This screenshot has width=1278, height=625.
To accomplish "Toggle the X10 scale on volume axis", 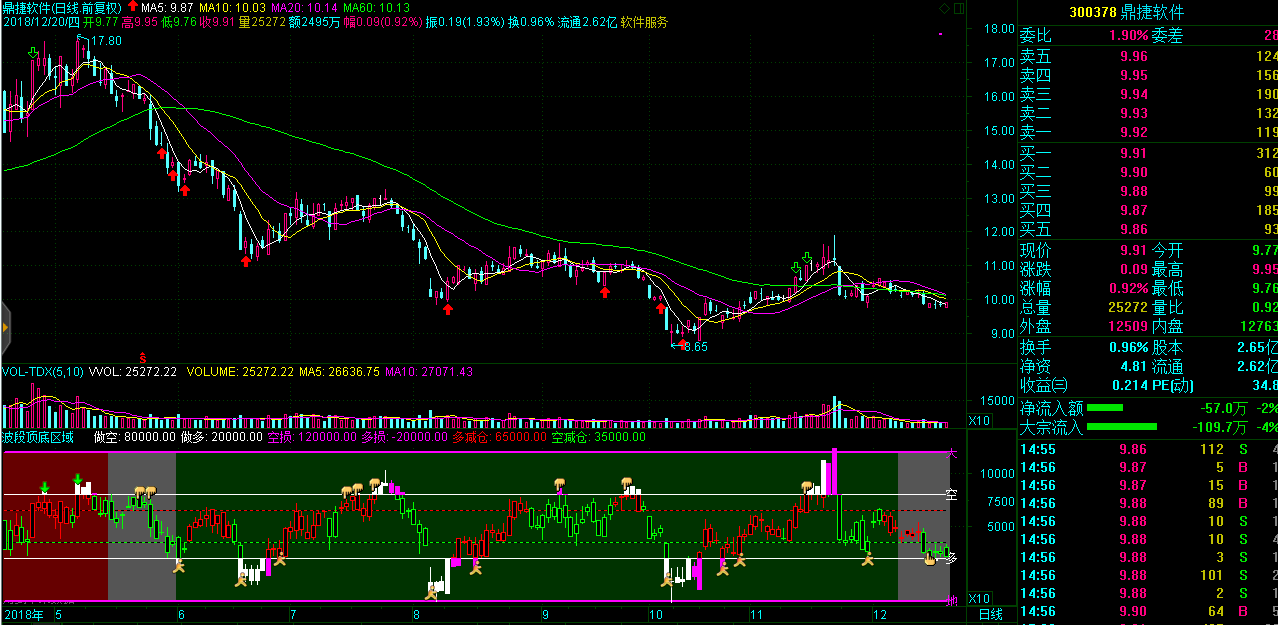I will [x=980, y=421].
